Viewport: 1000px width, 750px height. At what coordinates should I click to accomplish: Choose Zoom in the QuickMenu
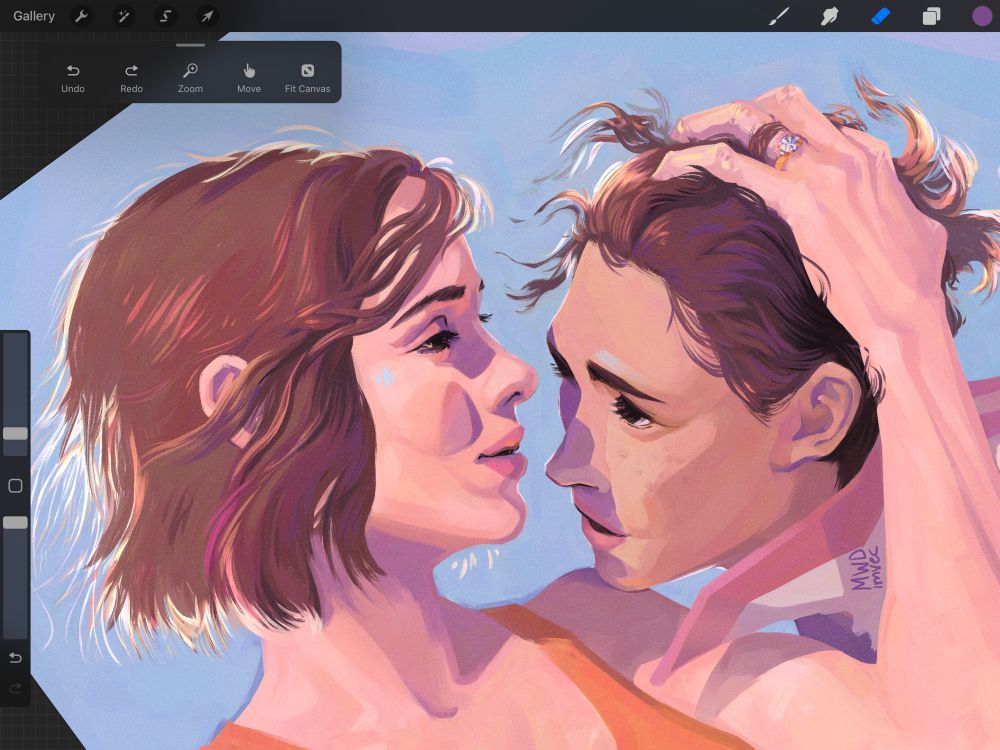pos(190,78)
